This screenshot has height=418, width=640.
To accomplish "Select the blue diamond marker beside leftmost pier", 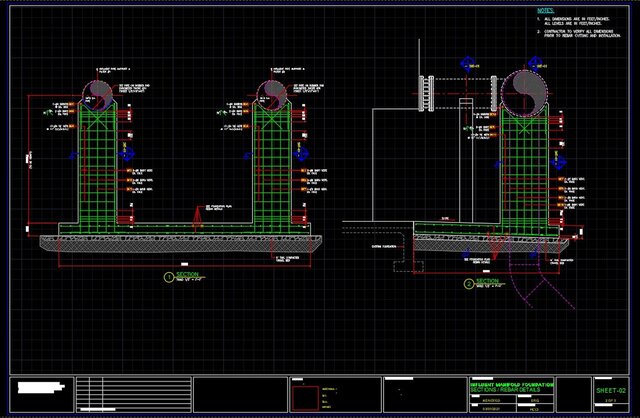I will point(72,154).
